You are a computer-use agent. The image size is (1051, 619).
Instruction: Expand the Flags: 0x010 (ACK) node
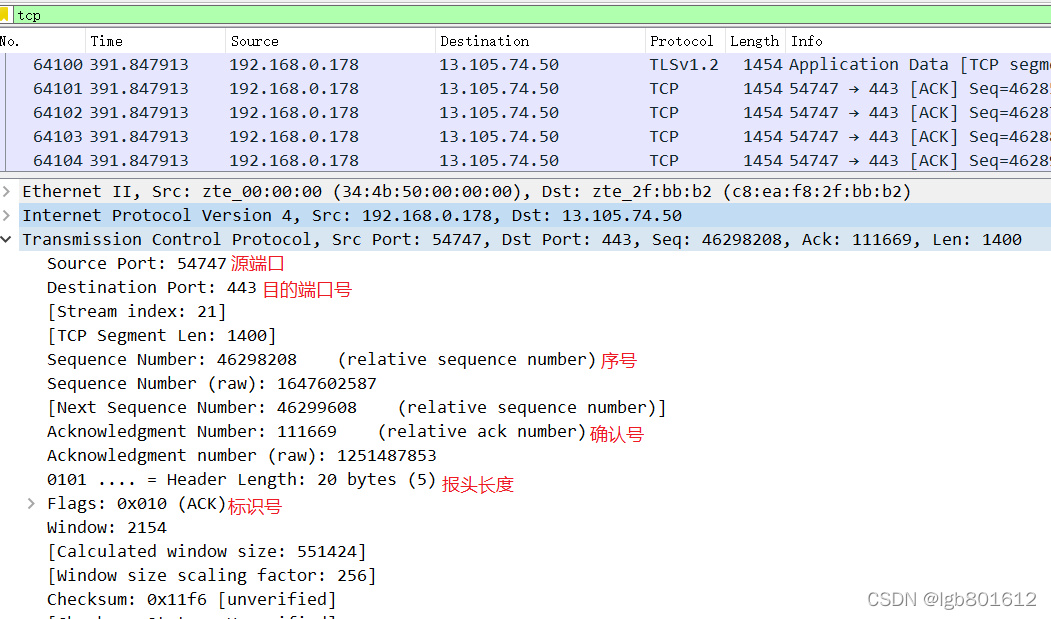coord(31,504)
